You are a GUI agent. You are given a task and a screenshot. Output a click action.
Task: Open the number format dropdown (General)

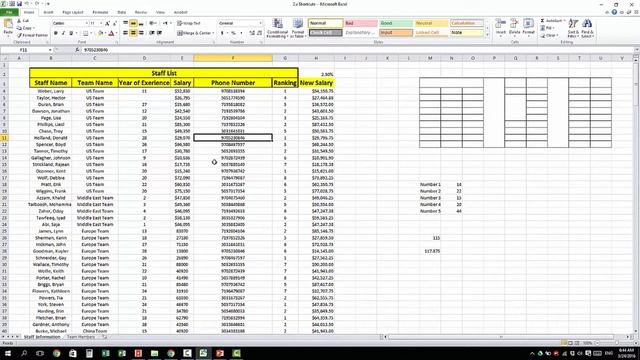pos(260,23)
